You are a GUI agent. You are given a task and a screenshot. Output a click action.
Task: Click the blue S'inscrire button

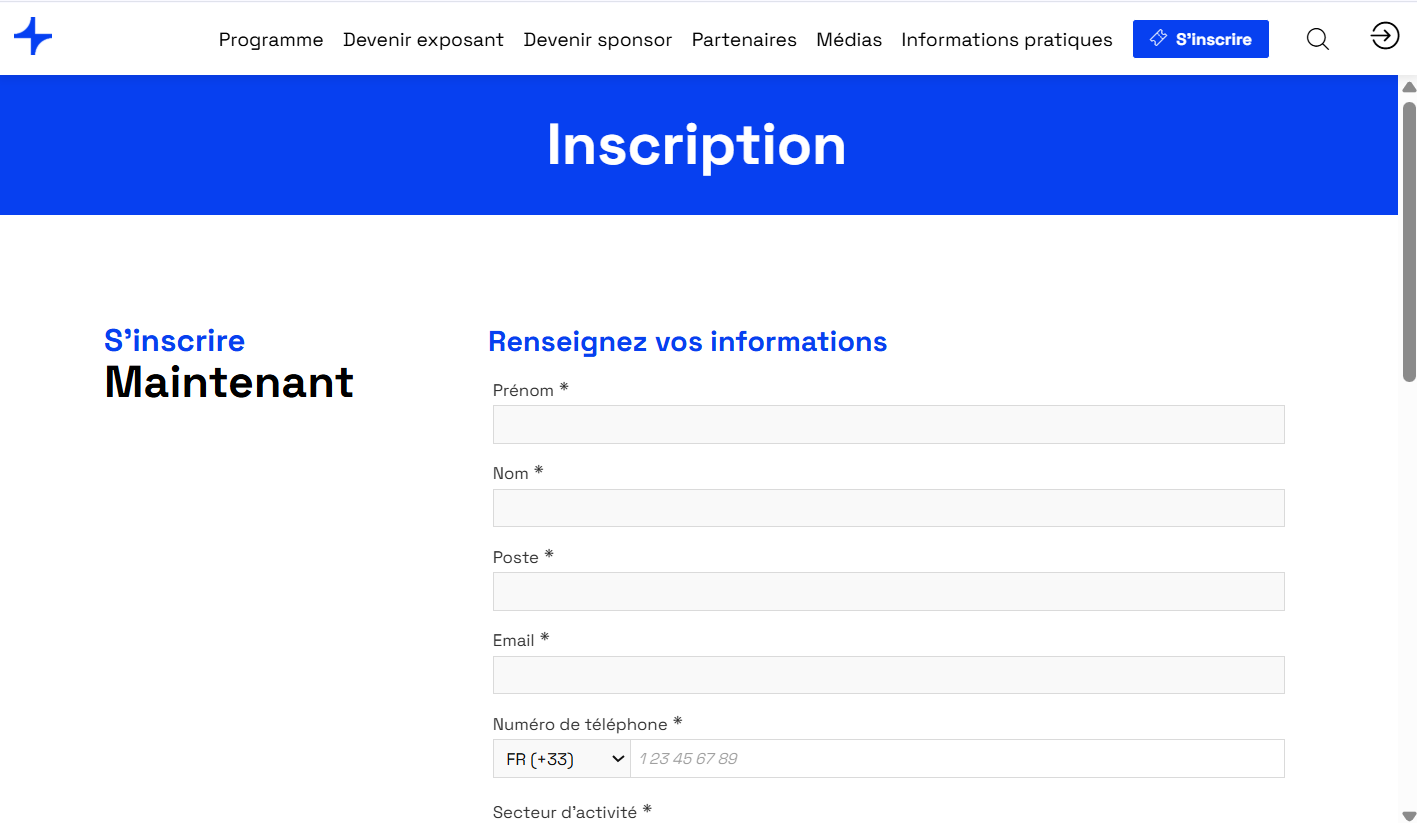[x=1201, y=39]
